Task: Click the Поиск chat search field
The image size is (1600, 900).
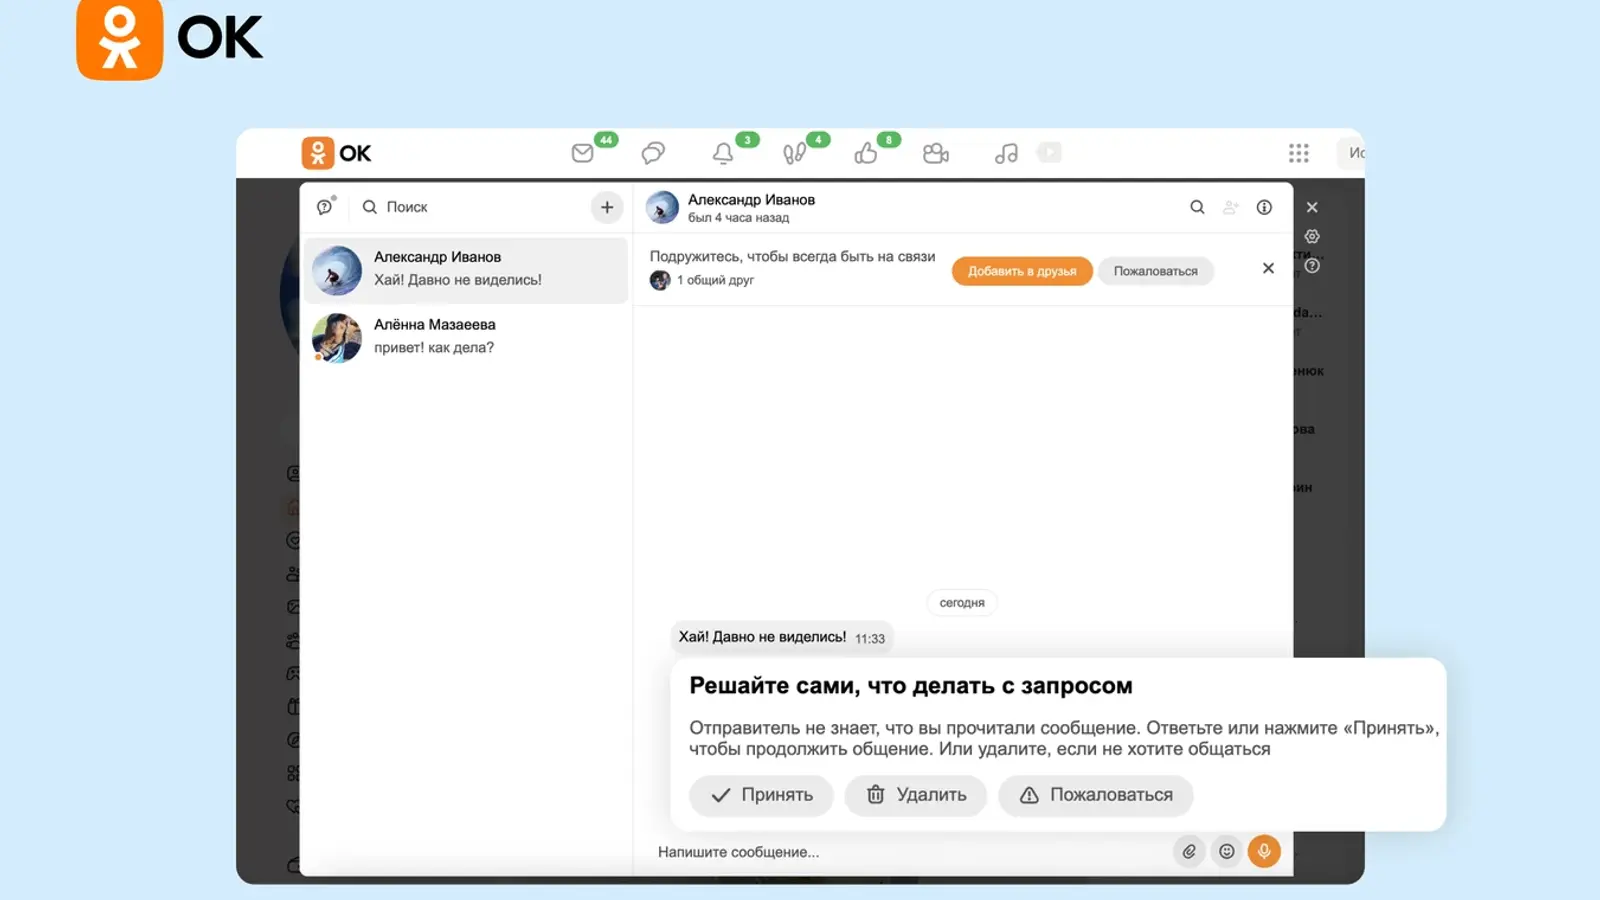Action: point(472,207)
